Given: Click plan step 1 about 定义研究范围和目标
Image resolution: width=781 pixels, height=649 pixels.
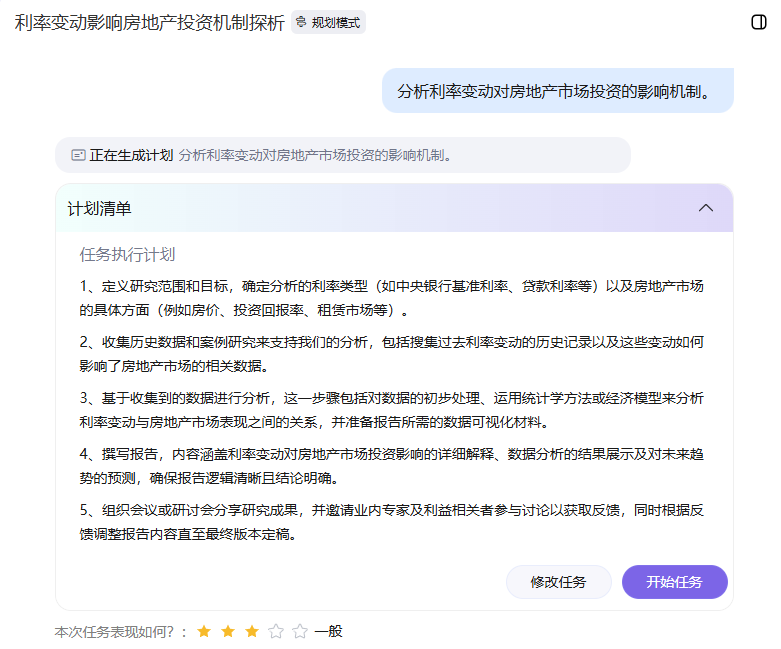Looking at the screenshot, I should 391,298.
